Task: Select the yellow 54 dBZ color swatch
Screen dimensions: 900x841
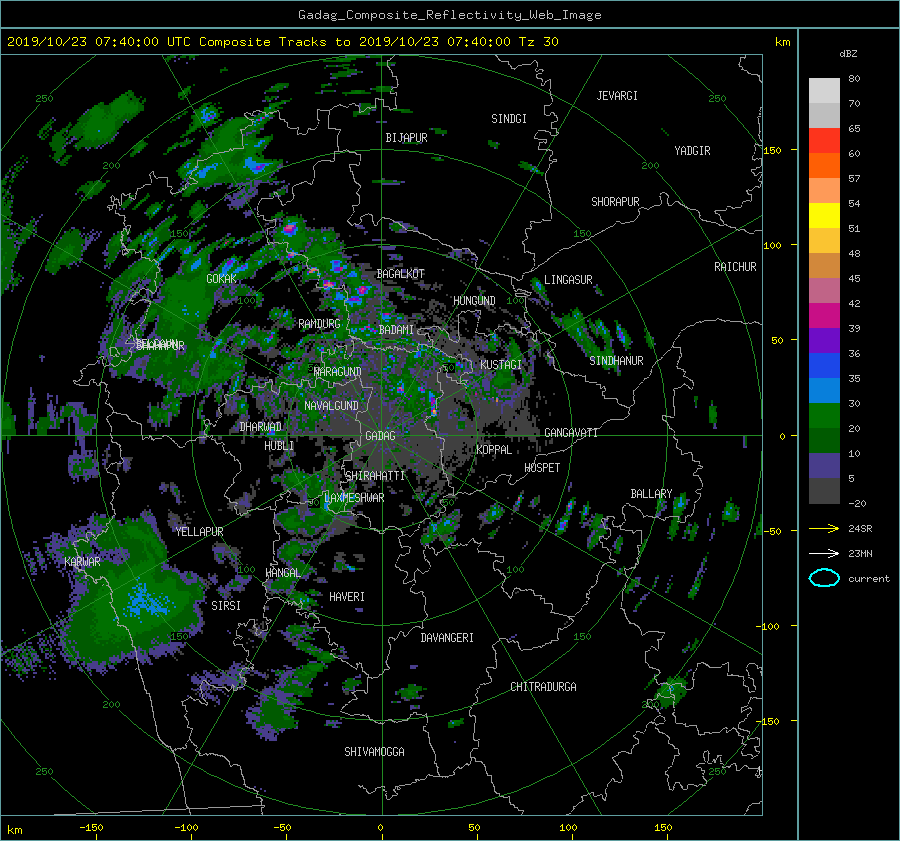Action: [x=824, y=215]
